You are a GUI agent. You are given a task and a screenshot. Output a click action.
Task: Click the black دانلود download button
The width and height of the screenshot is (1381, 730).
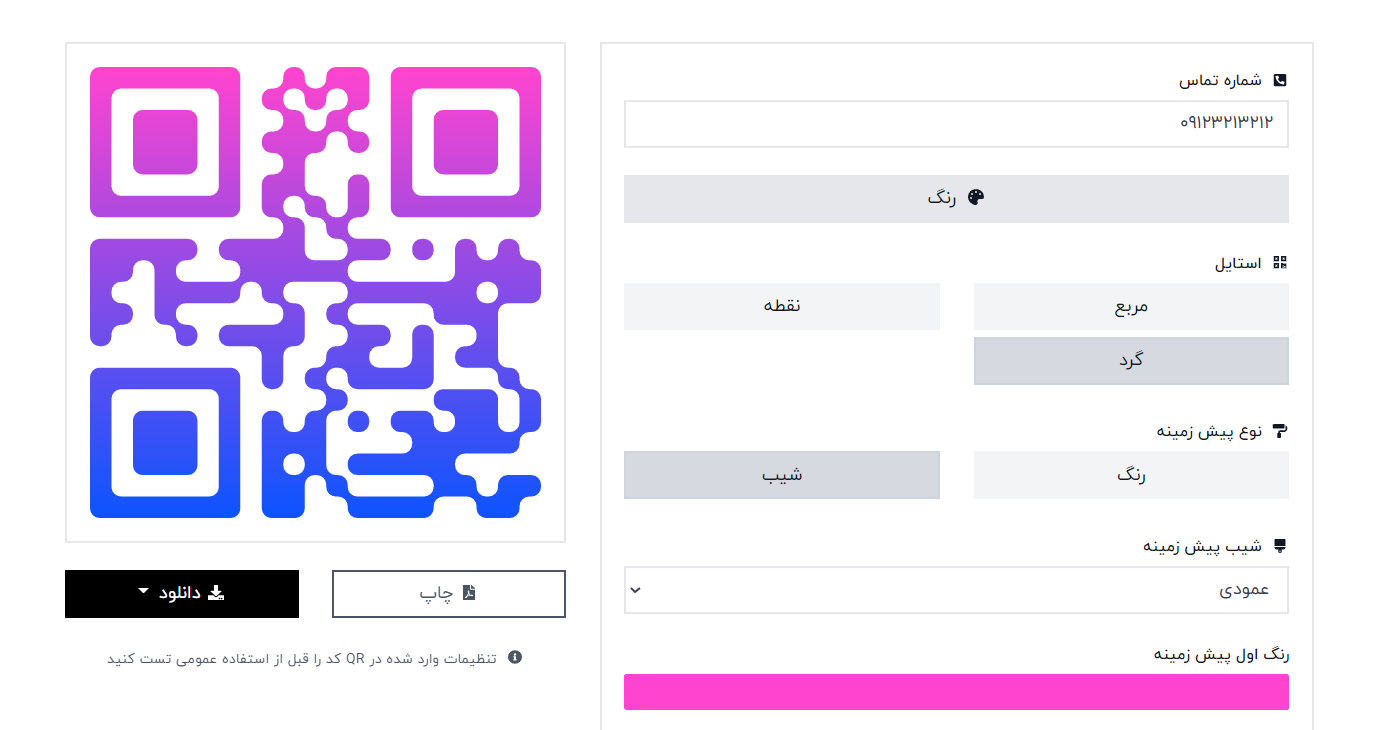[x=182, y=594]
